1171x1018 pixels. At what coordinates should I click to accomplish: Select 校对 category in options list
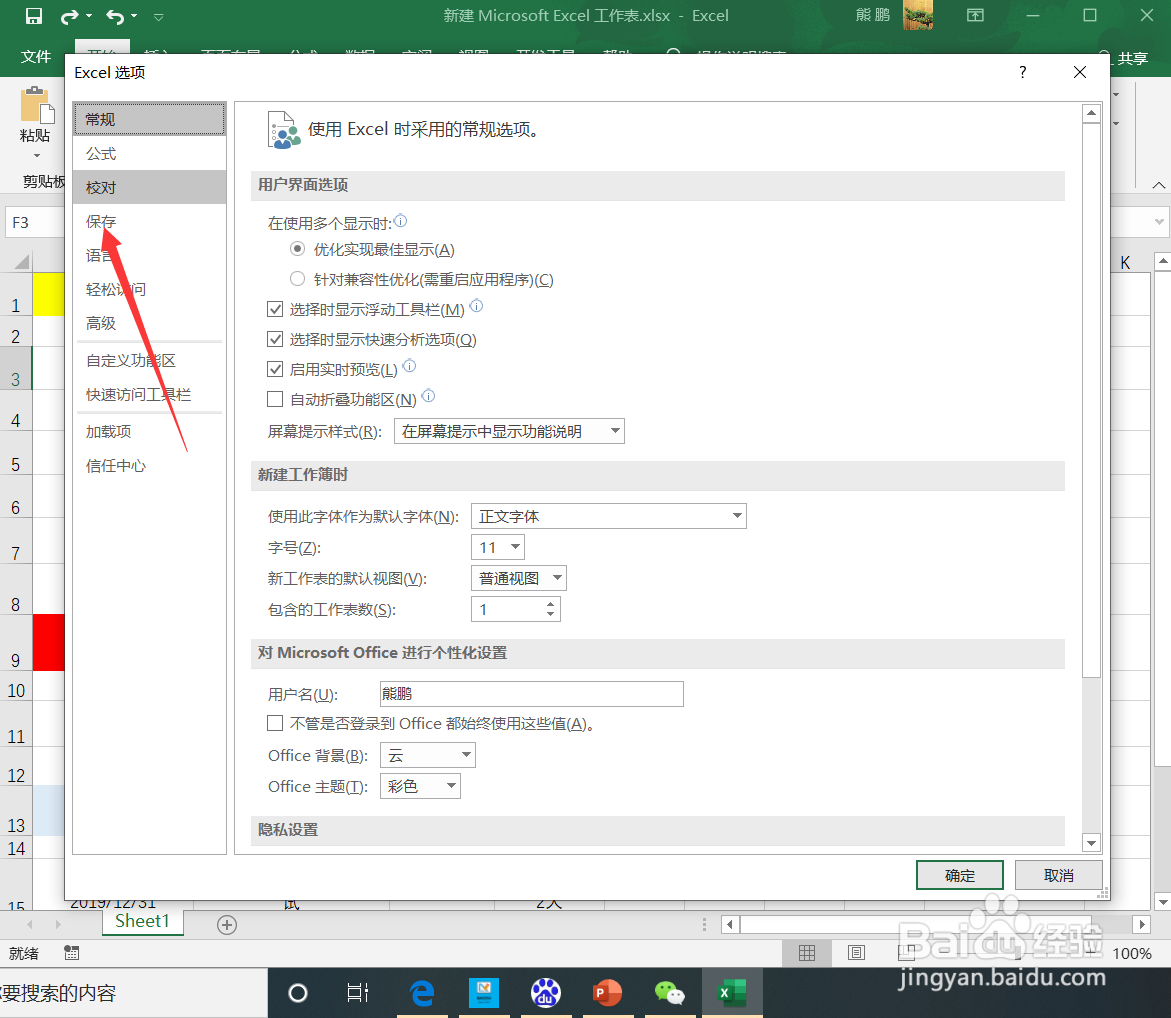pyautogui.click(x=149, y=187)
